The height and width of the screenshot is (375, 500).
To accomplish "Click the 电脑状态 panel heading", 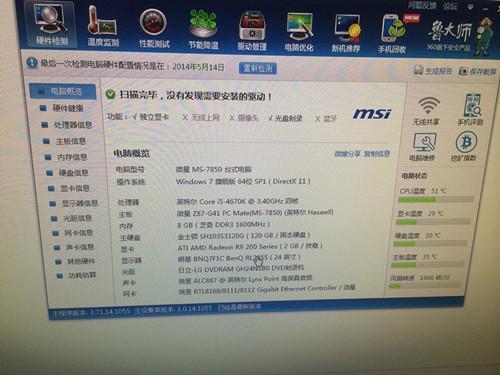I will coord(414,176).
